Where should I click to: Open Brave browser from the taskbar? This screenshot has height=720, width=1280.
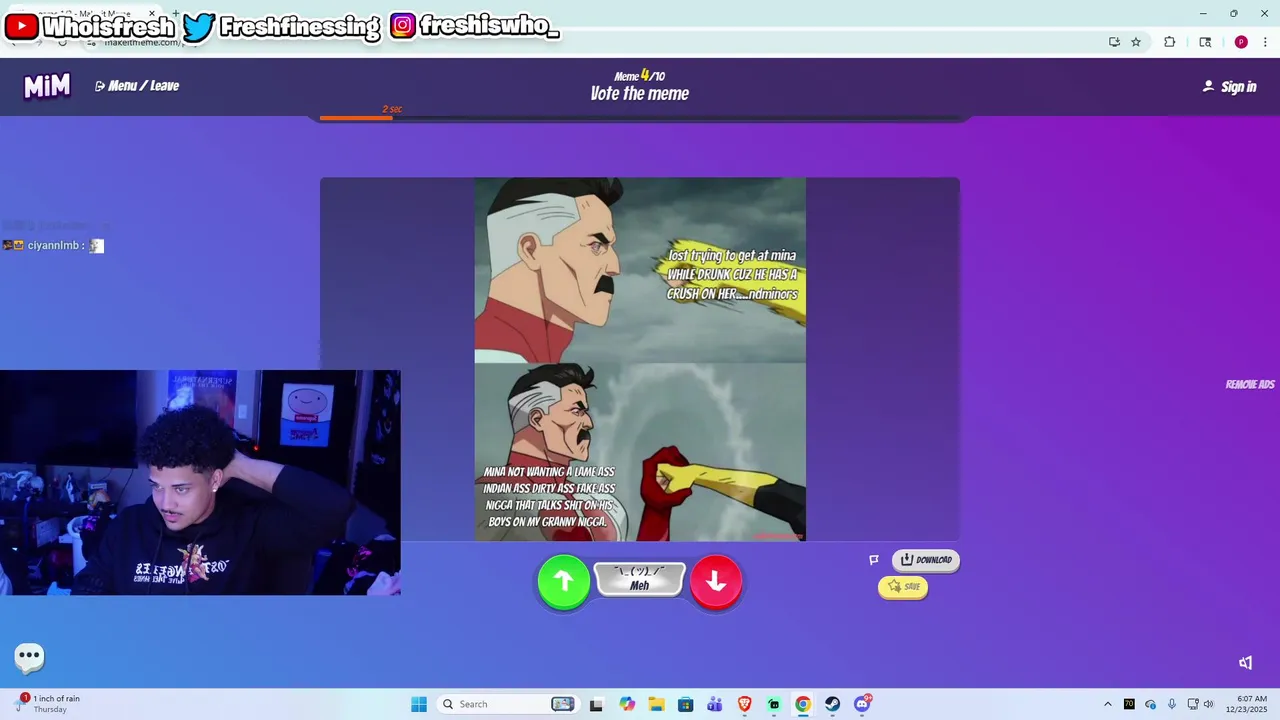click(x=744, y=704)
